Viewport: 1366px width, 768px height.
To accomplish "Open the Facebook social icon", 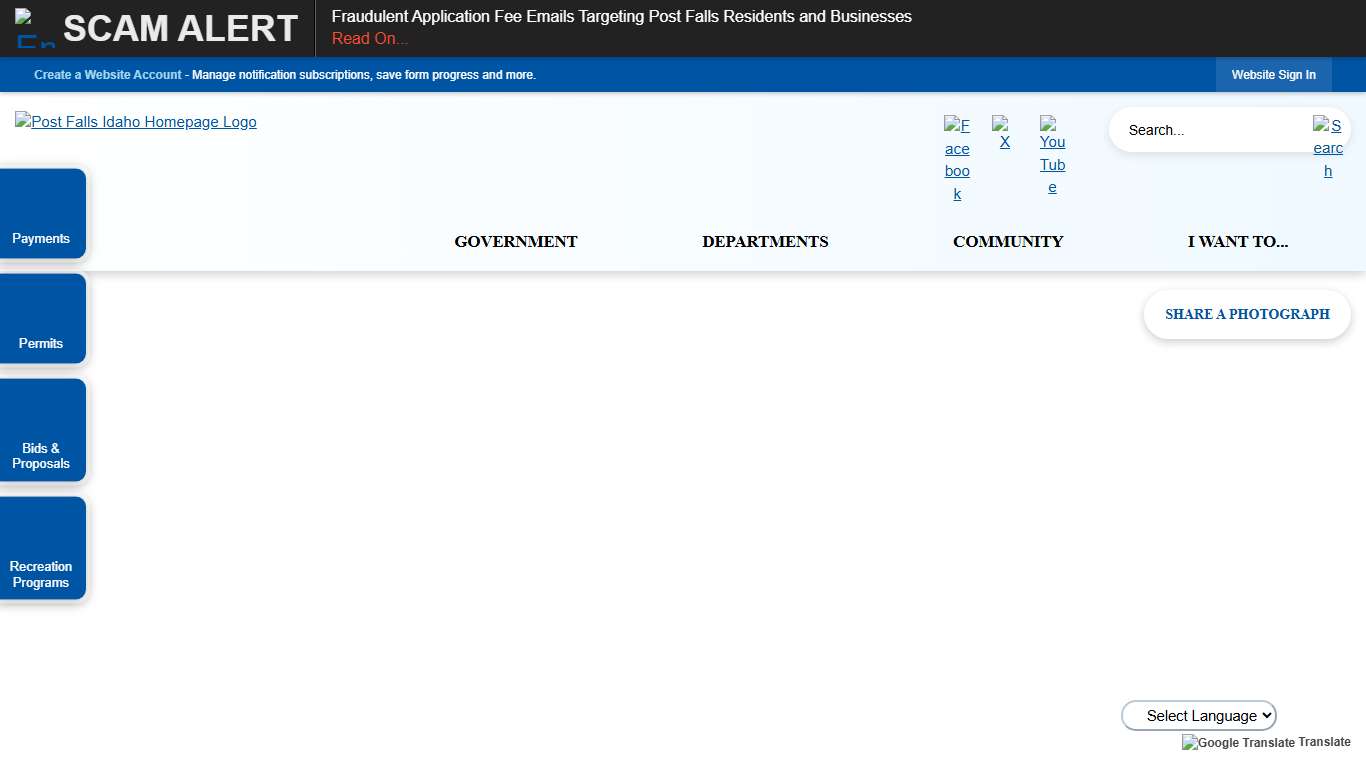I will click(957, 159).
